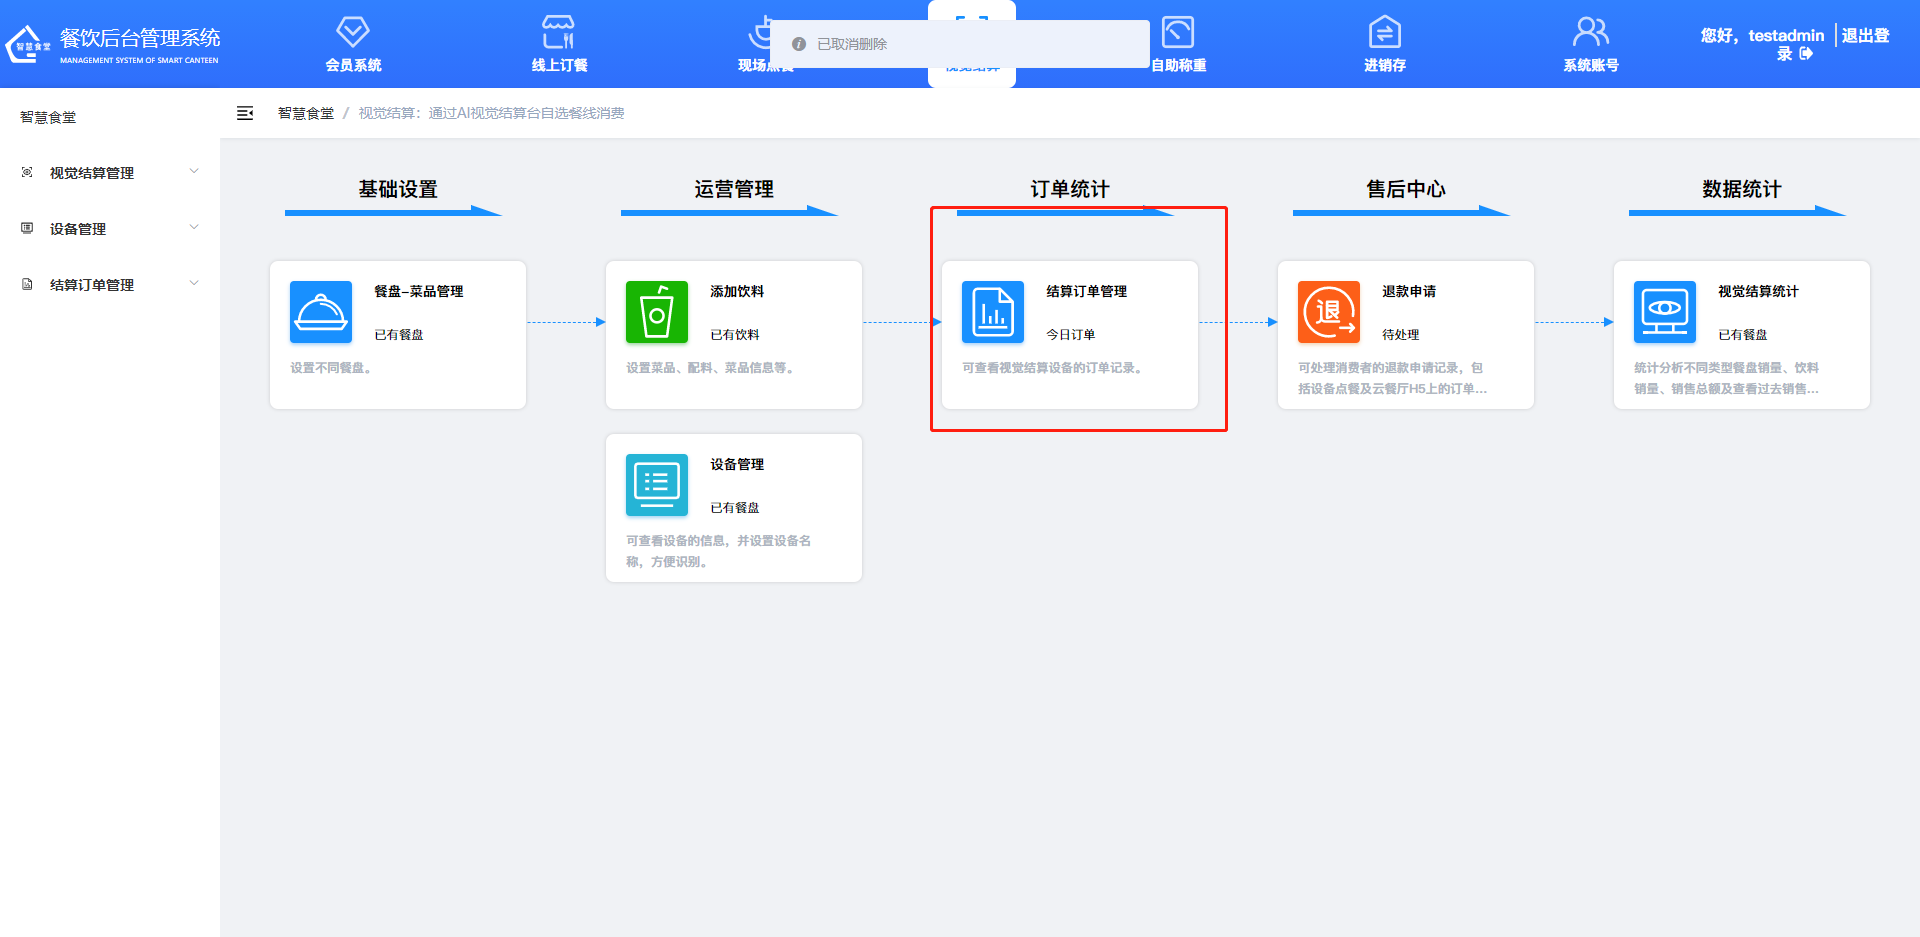Click the 智慧食堂 breadcrumb link
Viewport: 1920px width, 937px height.
(306, 113)
